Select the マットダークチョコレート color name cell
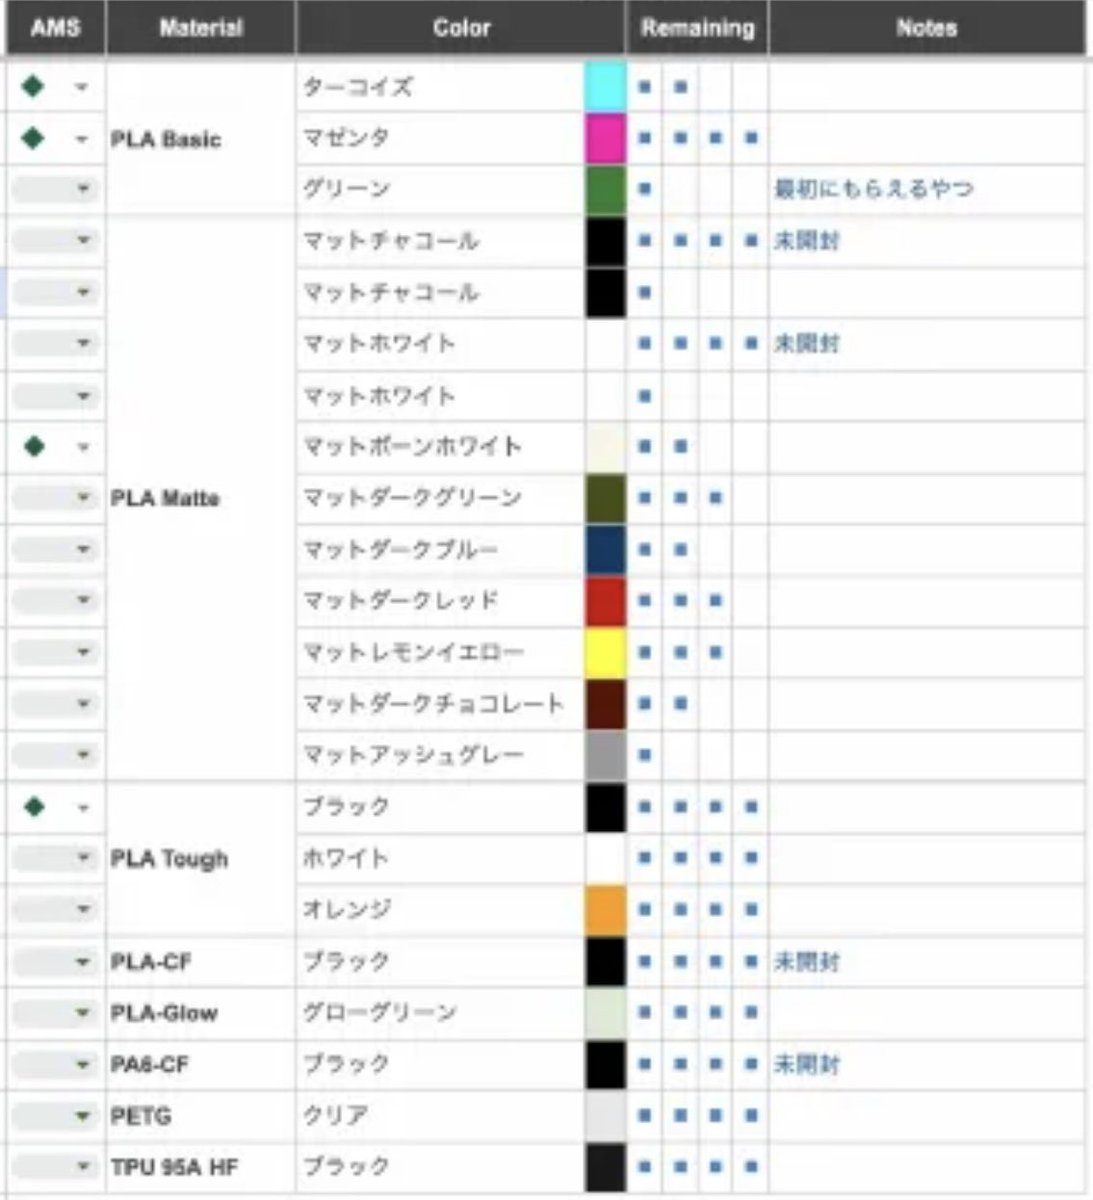 pos(430,704)
